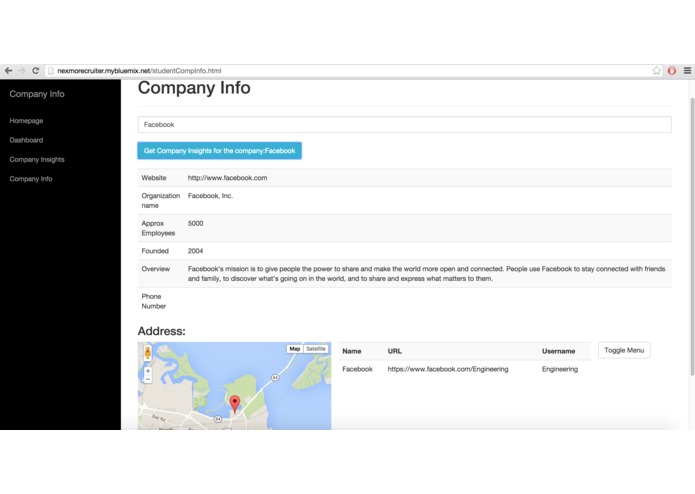Click the URL column header
Image resolution: width=695 pixels, height=494 pixels.
pyautogui.click(x=394, y=351)
